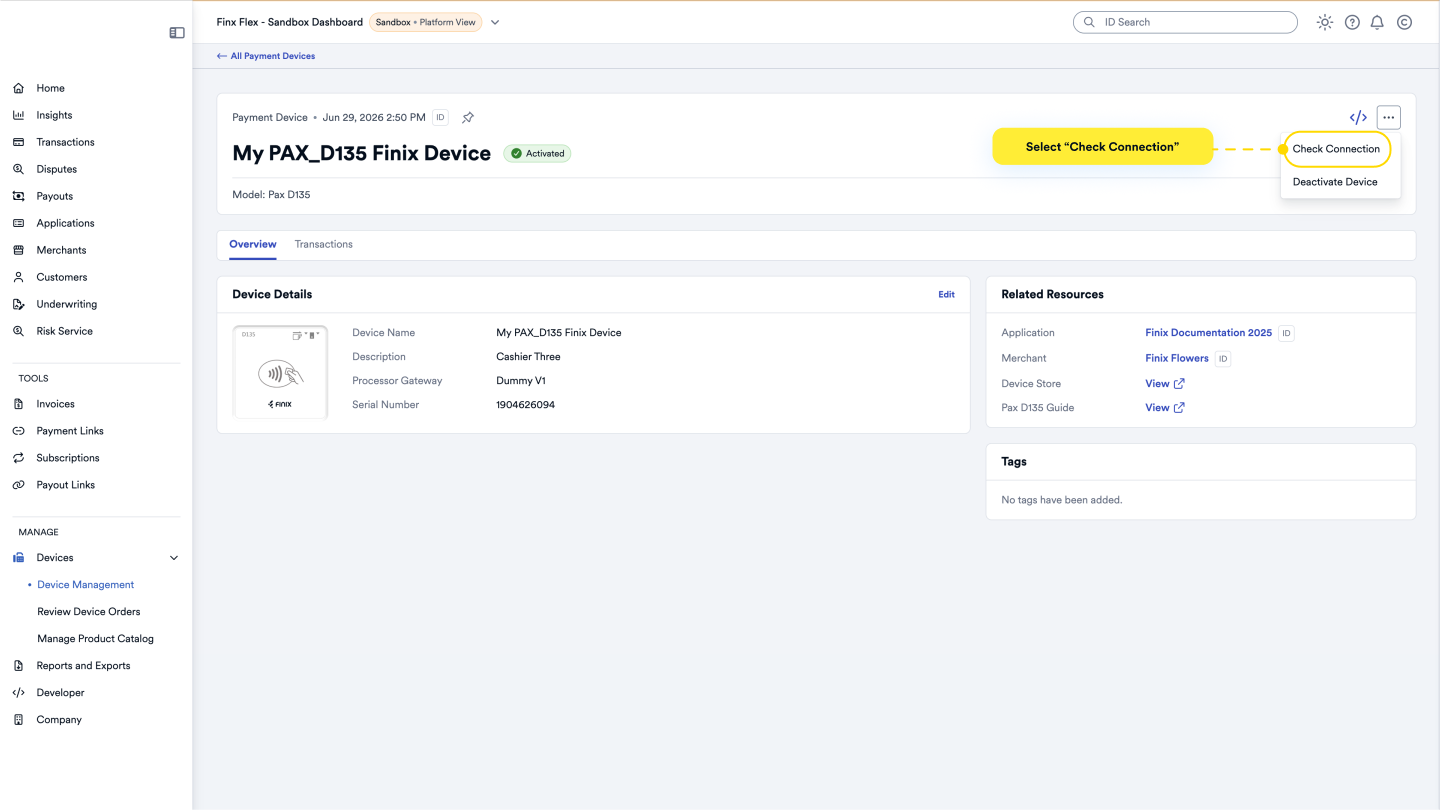This screenshot has height=810, width=1440.
Task: Choose Deactivate Device from the menu
Action: coord(1335,182)
